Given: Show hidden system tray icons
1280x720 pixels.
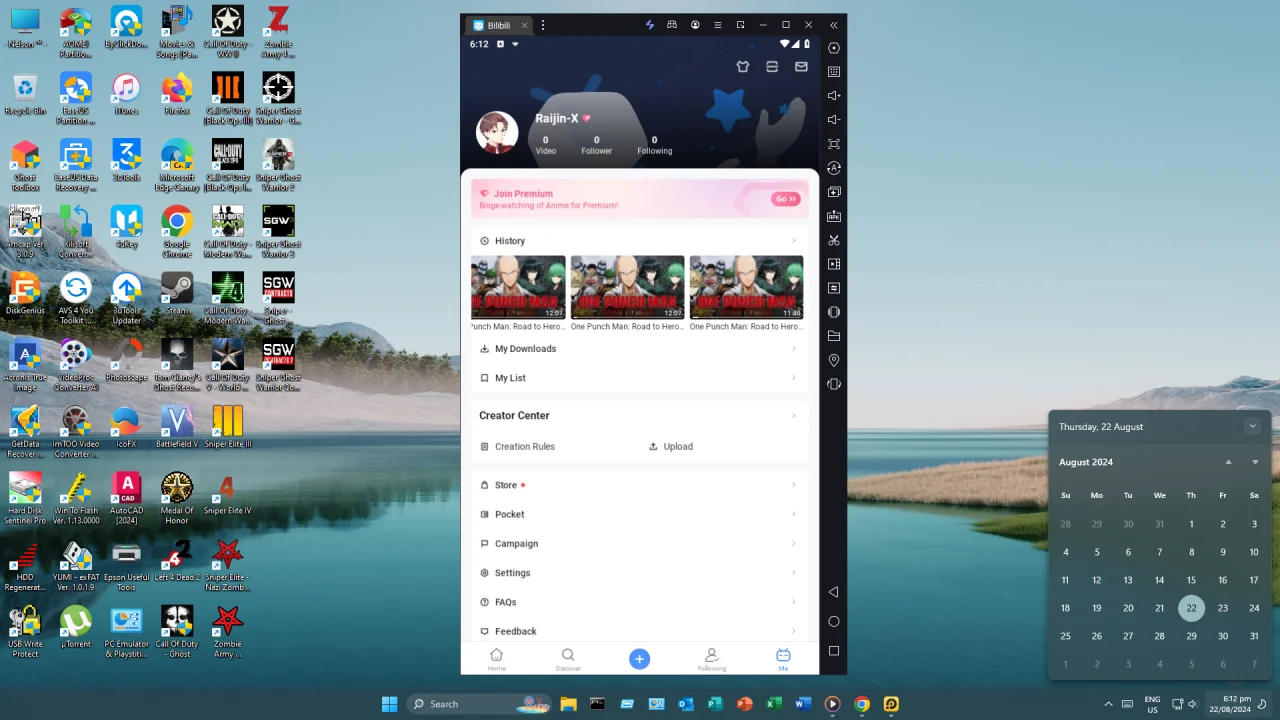Looking at the screenshot, I should pyautogui.click(x=1107, y=704).
